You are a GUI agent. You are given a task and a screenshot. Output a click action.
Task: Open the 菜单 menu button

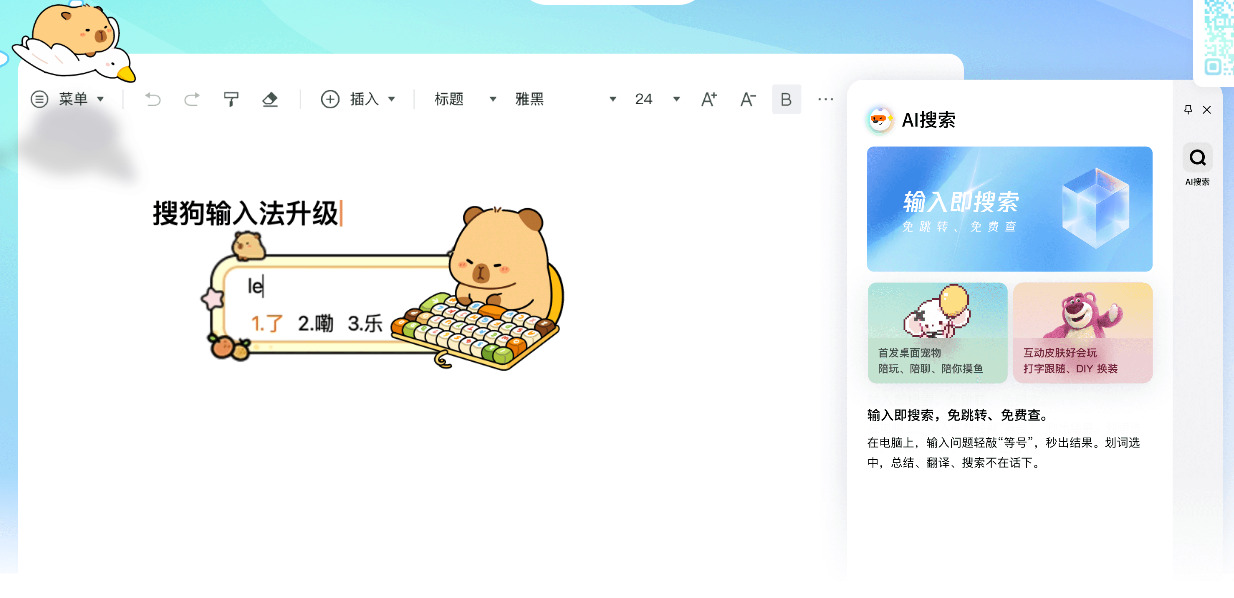67,99
